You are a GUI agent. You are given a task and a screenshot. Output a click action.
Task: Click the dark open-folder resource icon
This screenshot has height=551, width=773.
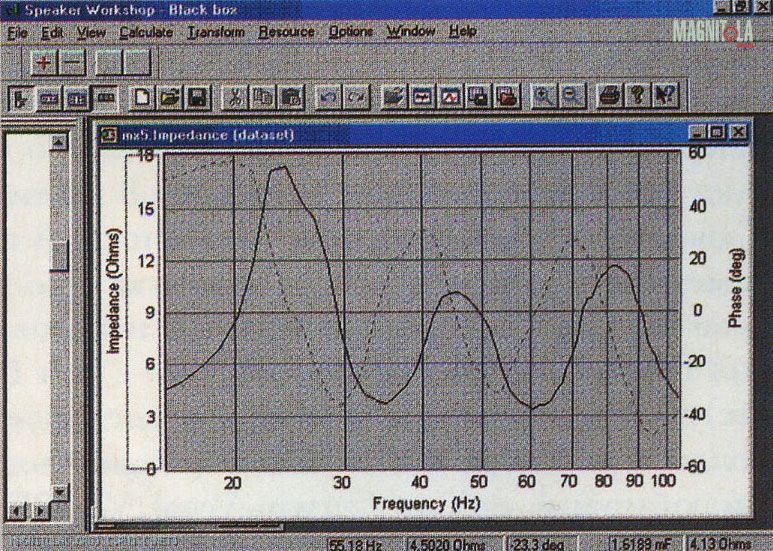(394, 96)
